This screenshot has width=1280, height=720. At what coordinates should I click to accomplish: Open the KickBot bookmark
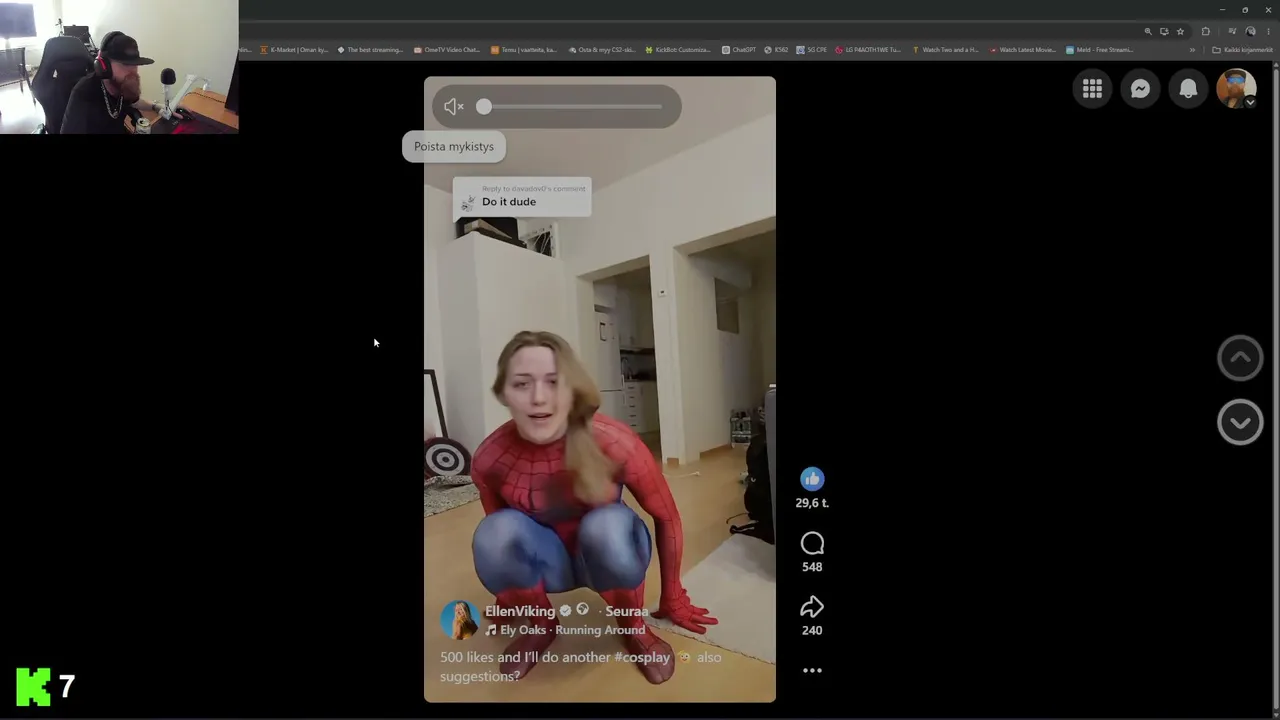[x=678, y=49]
